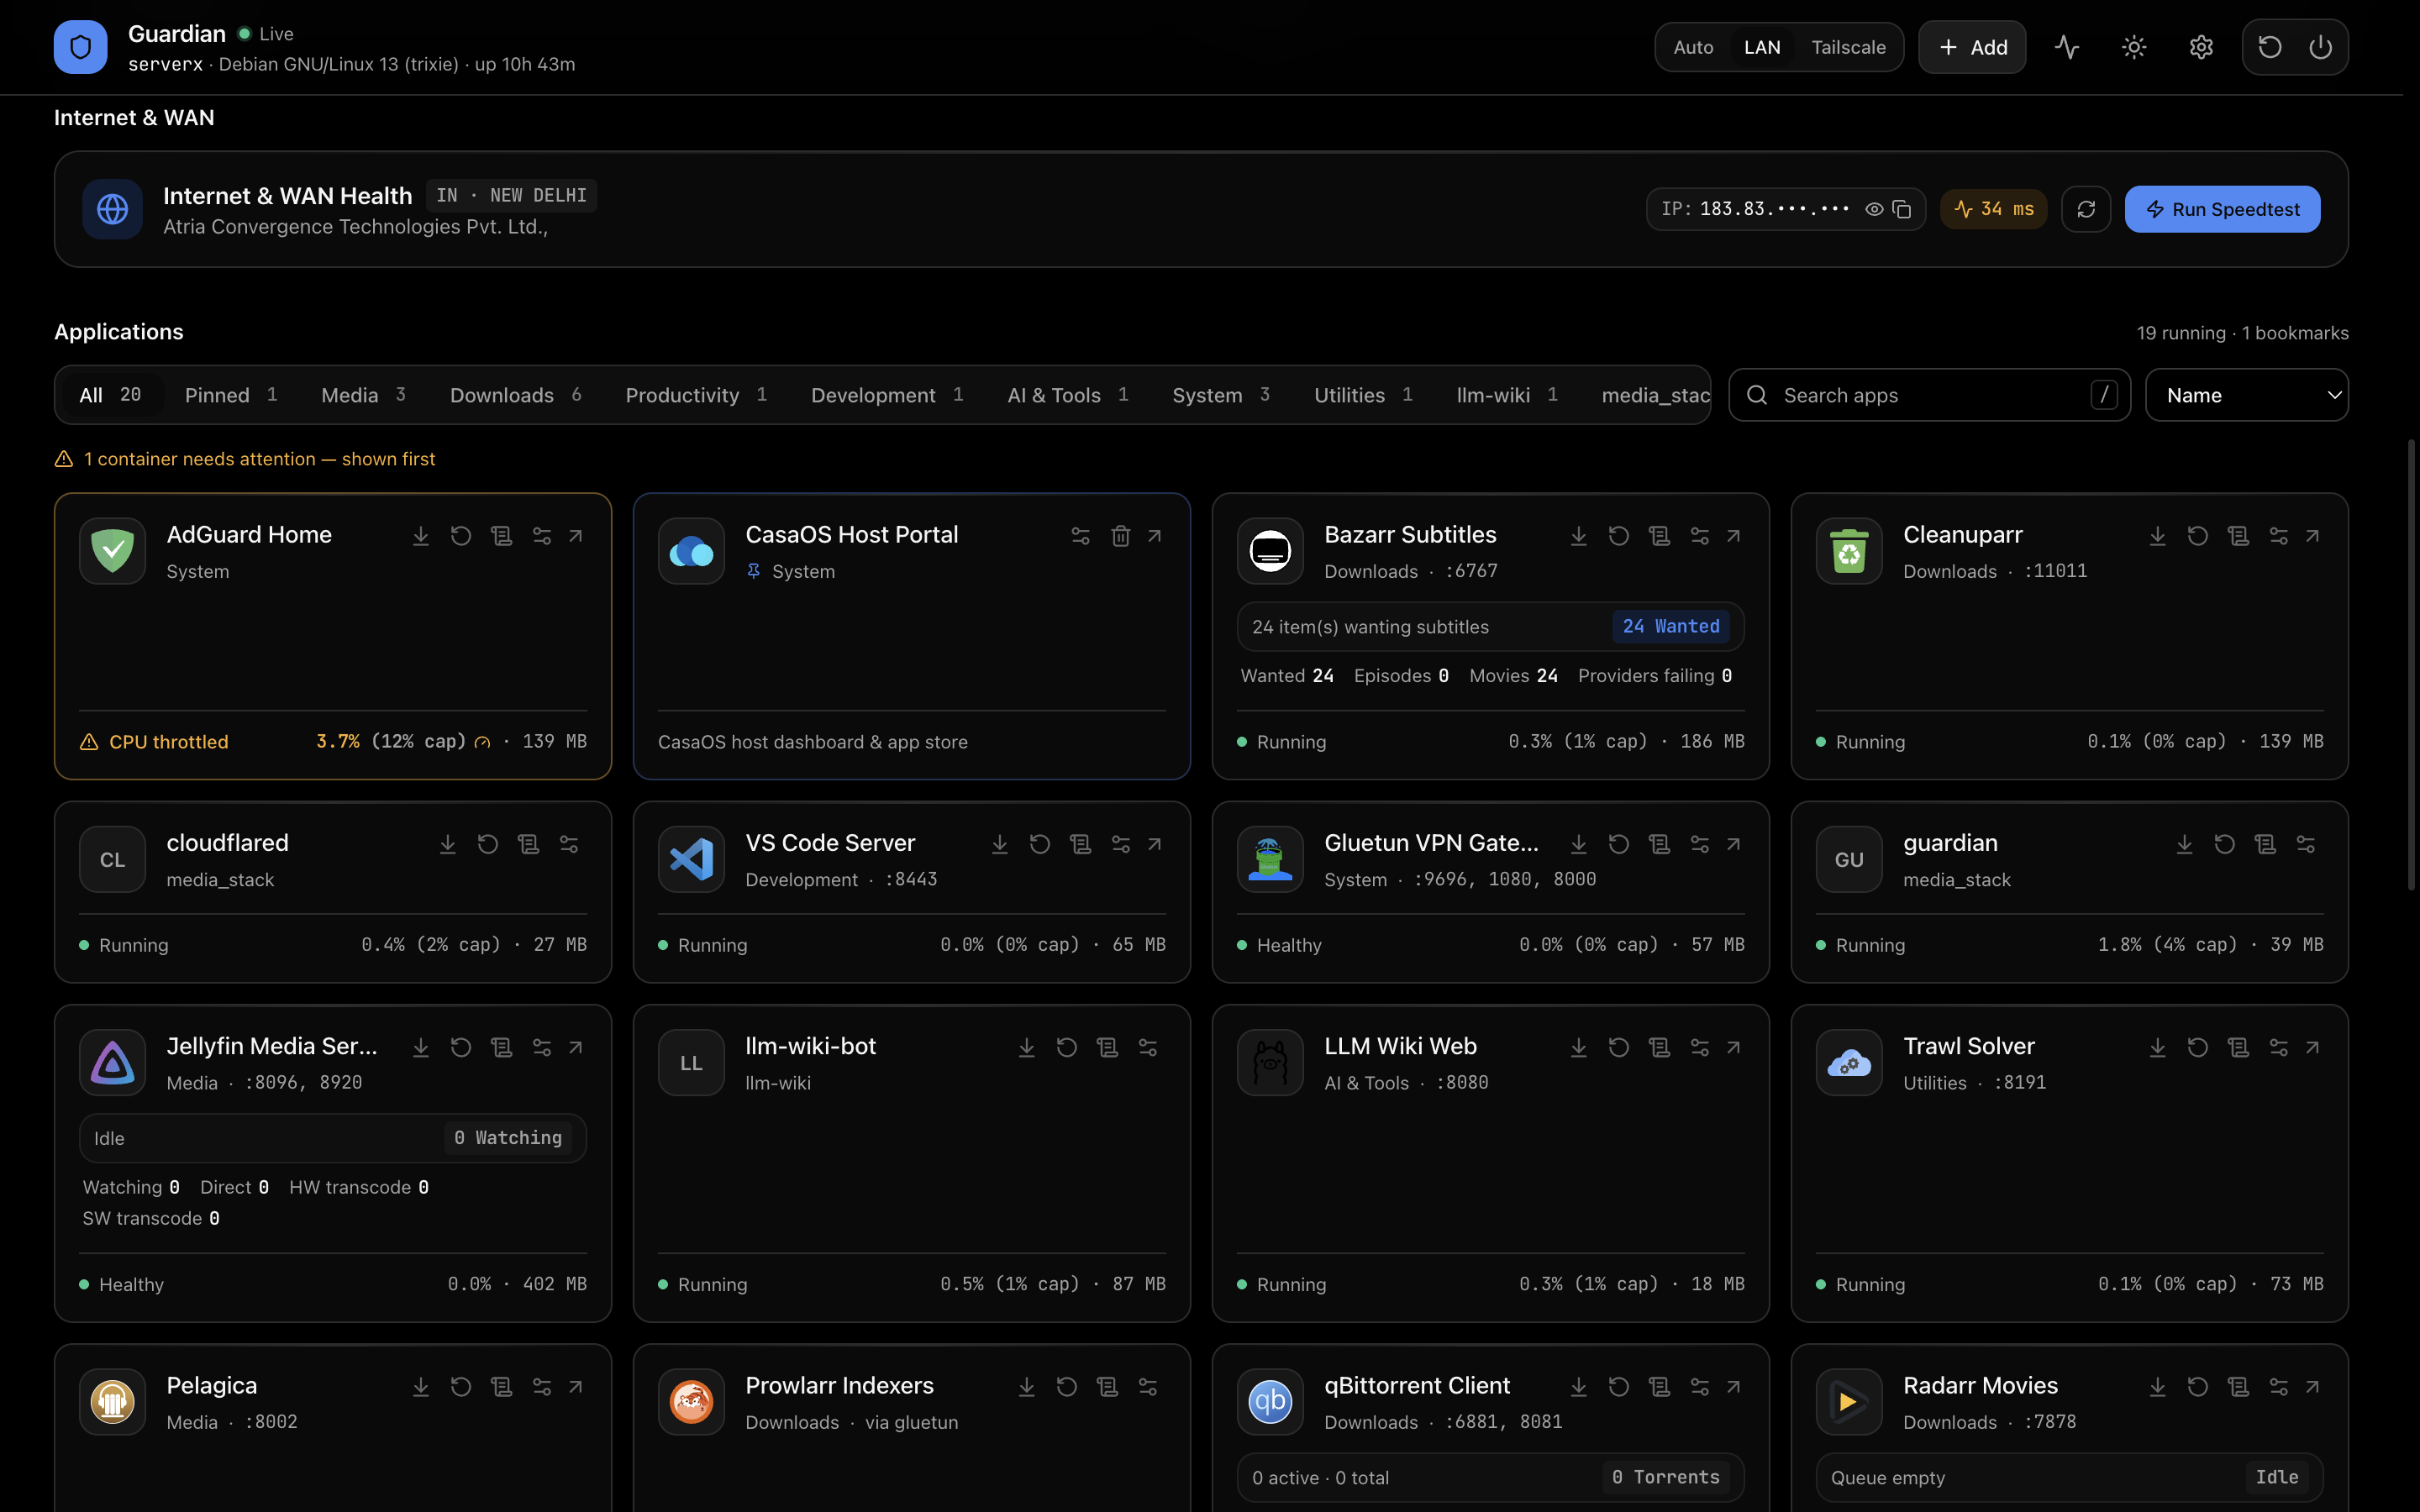Switch network mode to Auto
The height and width of the screenshot is (1512, 2420).
1693,47
